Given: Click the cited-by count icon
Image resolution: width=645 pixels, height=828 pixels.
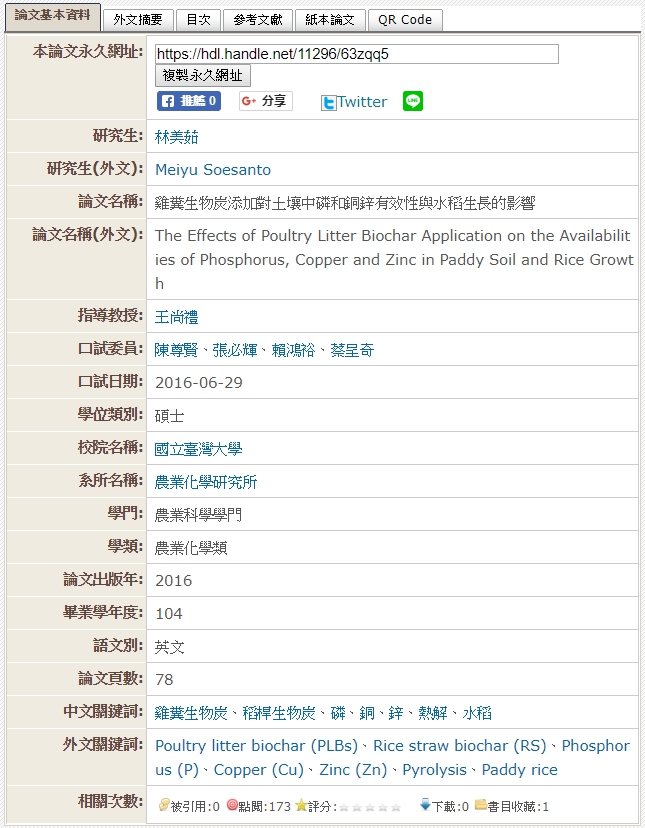Looking at the screenshot, I should point(163,806).
